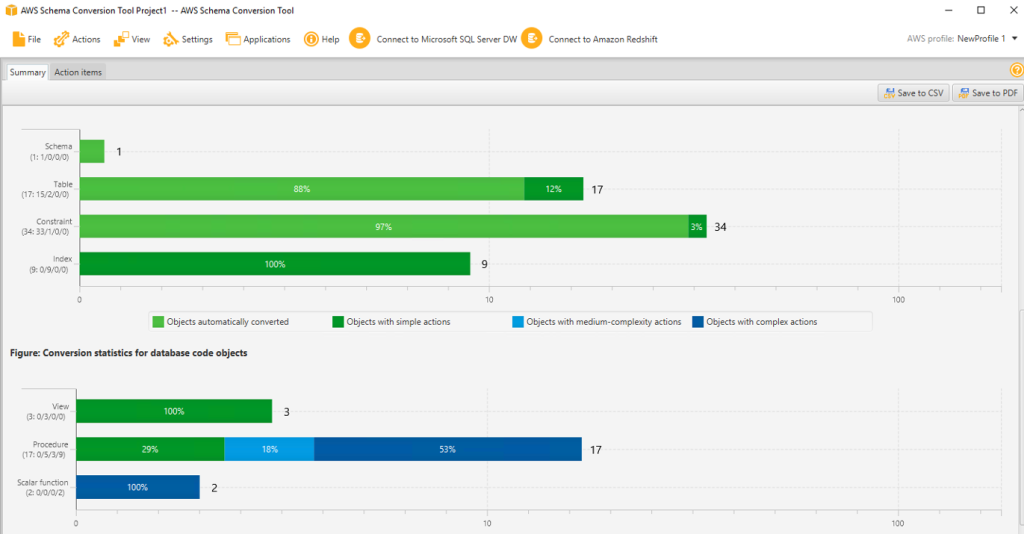The image size is (1024, 534).
Task: Click the dark green simple actions swatch
Action: [x=338, y=322]
